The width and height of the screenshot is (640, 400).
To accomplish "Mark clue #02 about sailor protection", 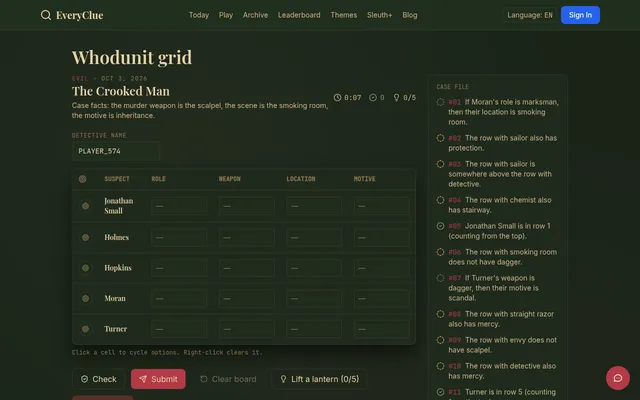I will [440, 138].
